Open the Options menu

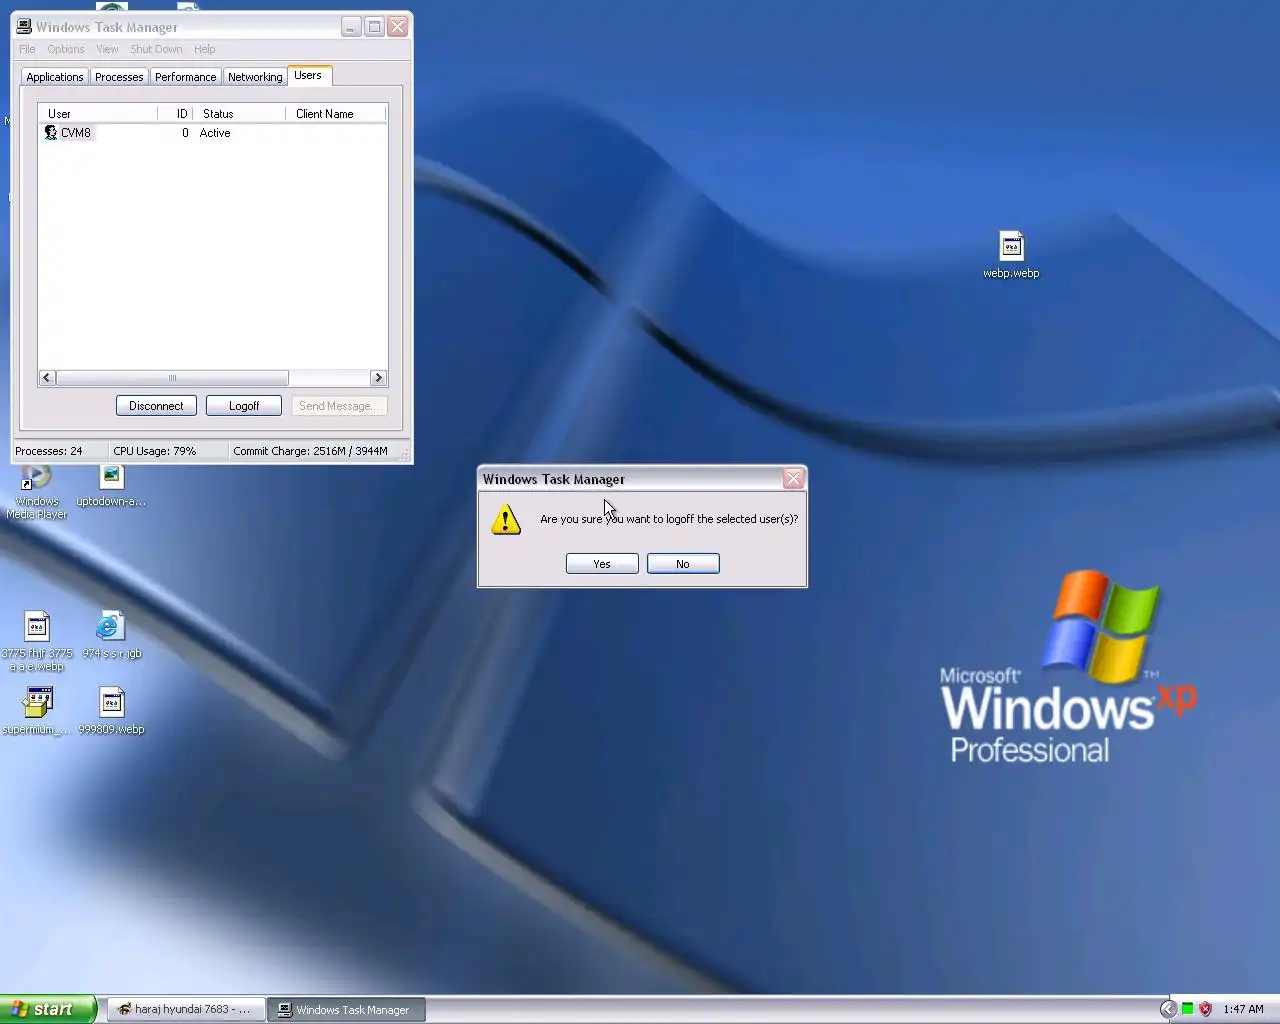coord(66,49)
